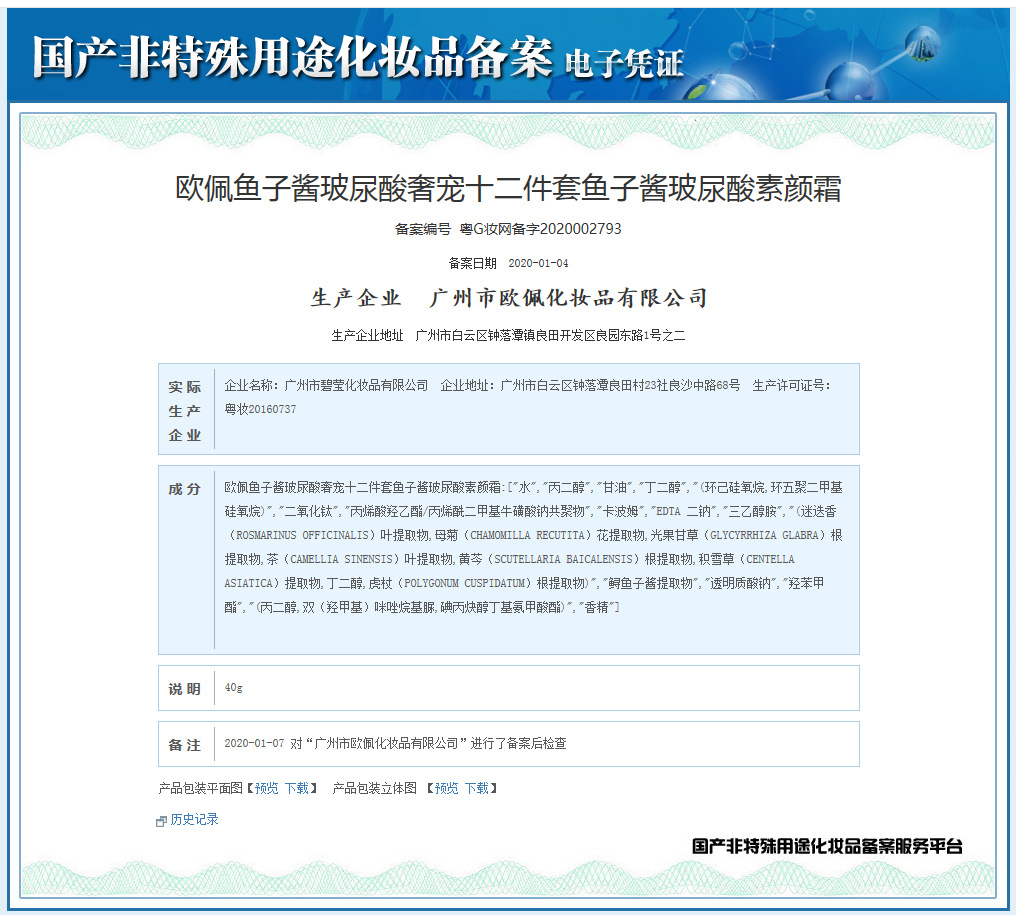Click the product name heading
The image size is (1016, 915).
tap(508, 188)
